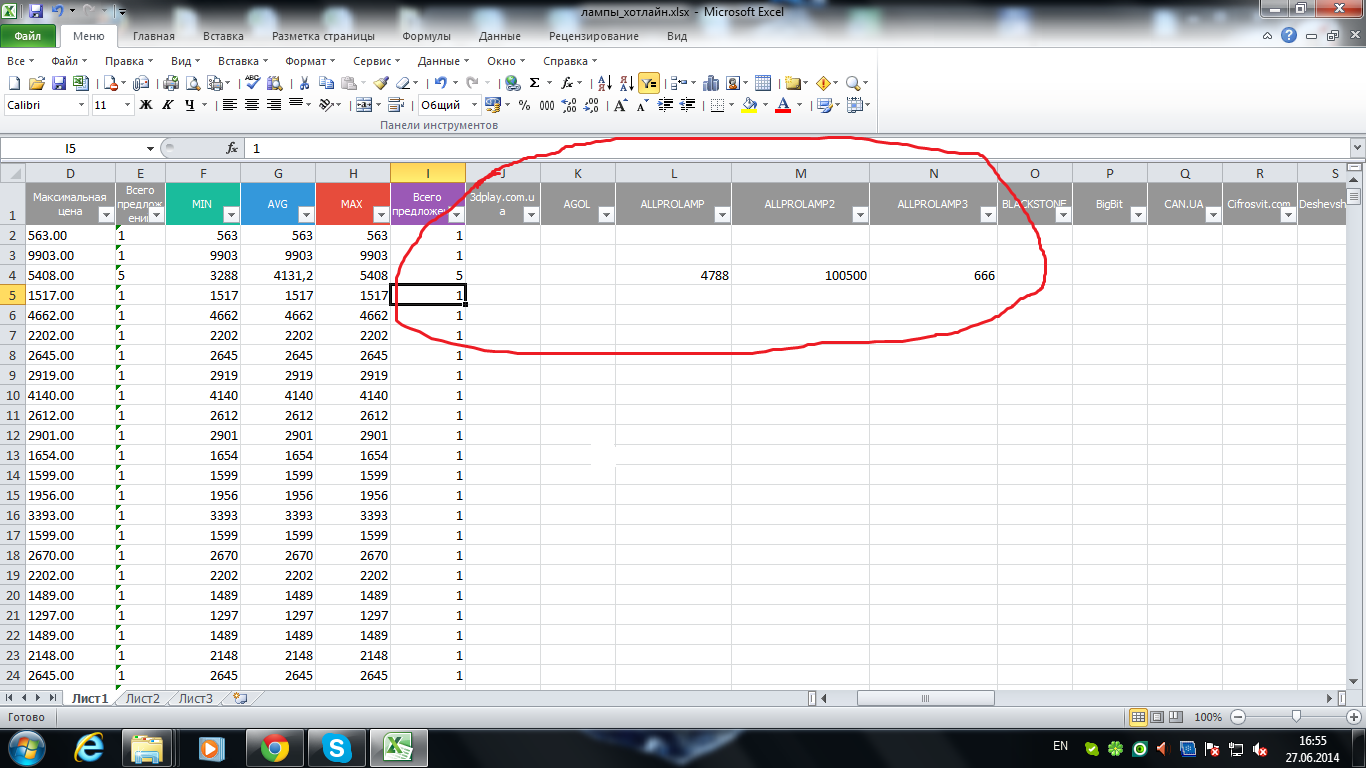Expand the Name Box dropdown
This screenshot has height=768, width=1366.
pyautogui.click(x=150, y=148)
